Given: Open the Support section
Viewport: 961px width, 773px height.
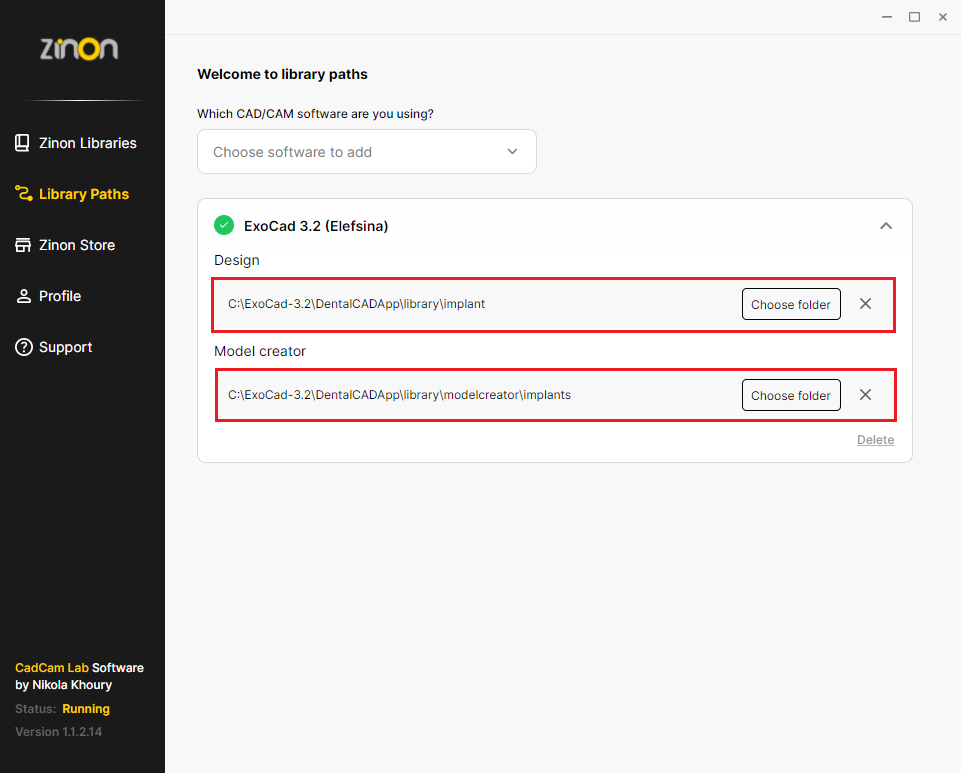Looking at the screenshot, I should click(53, 347).
